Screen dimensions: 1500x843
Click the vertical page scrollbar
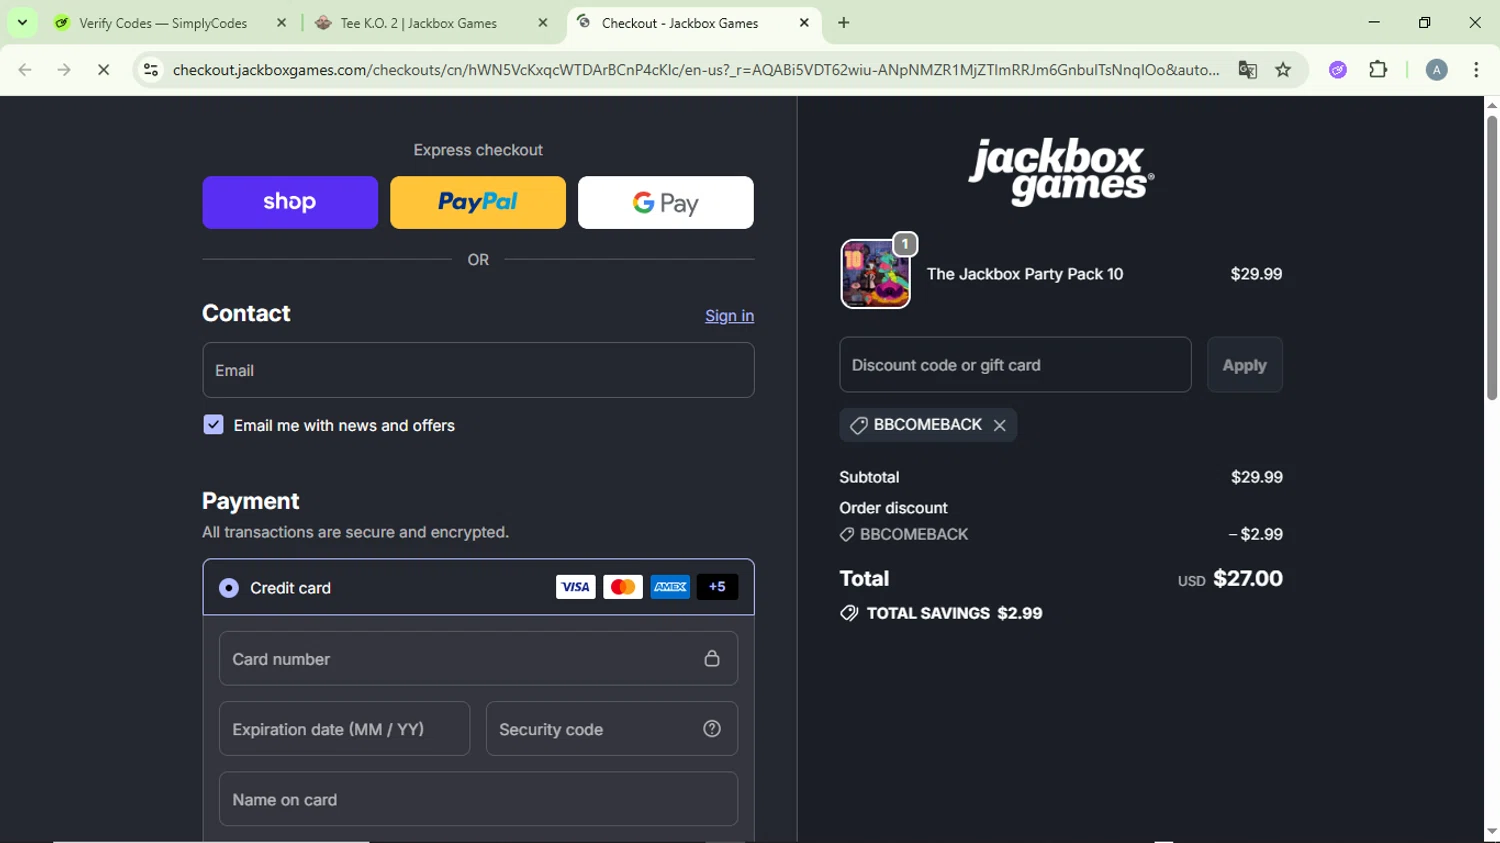click(x=1491, y=258)
